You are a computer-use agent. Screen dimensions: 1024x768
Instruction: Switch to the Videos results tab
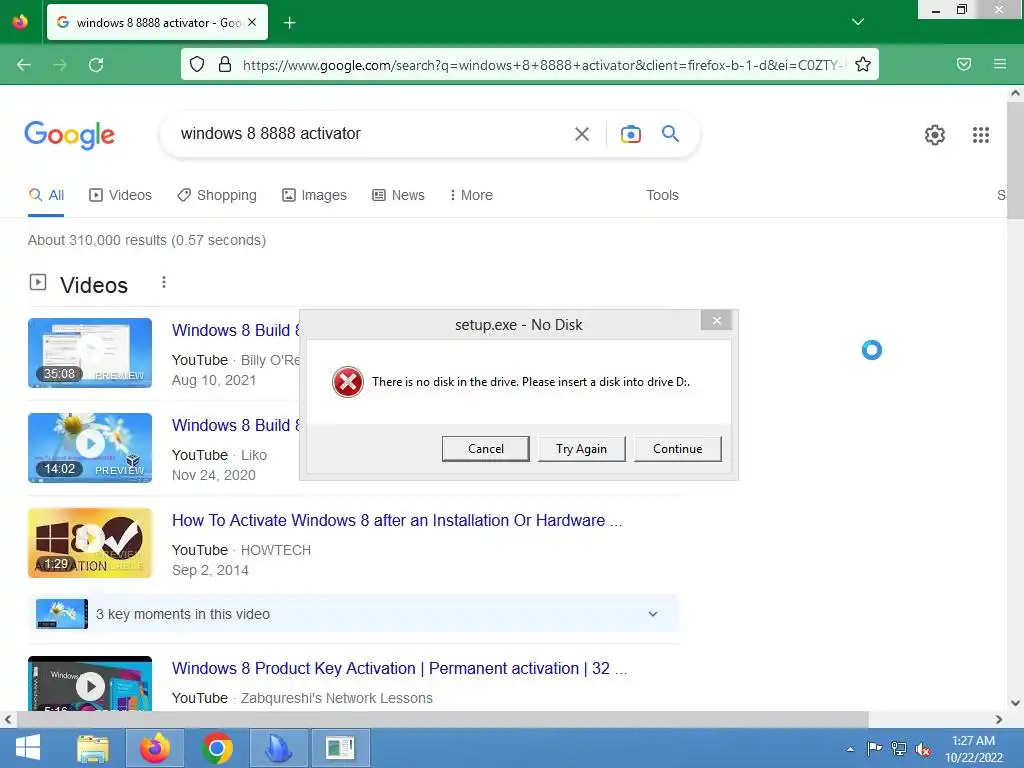120,195
